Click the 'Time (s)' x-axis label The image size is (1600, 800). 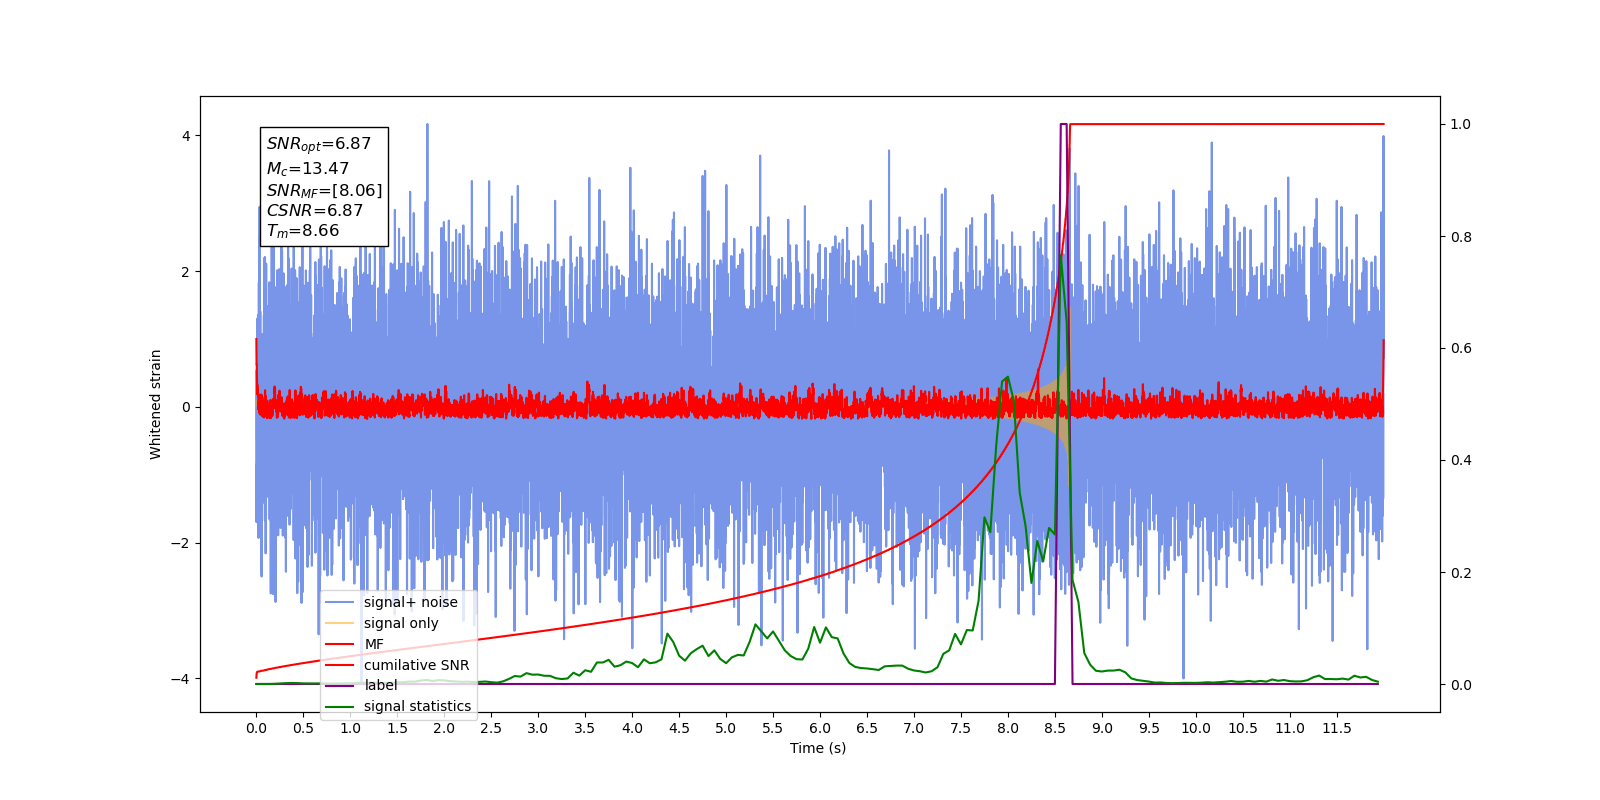[x=818, y=748]
